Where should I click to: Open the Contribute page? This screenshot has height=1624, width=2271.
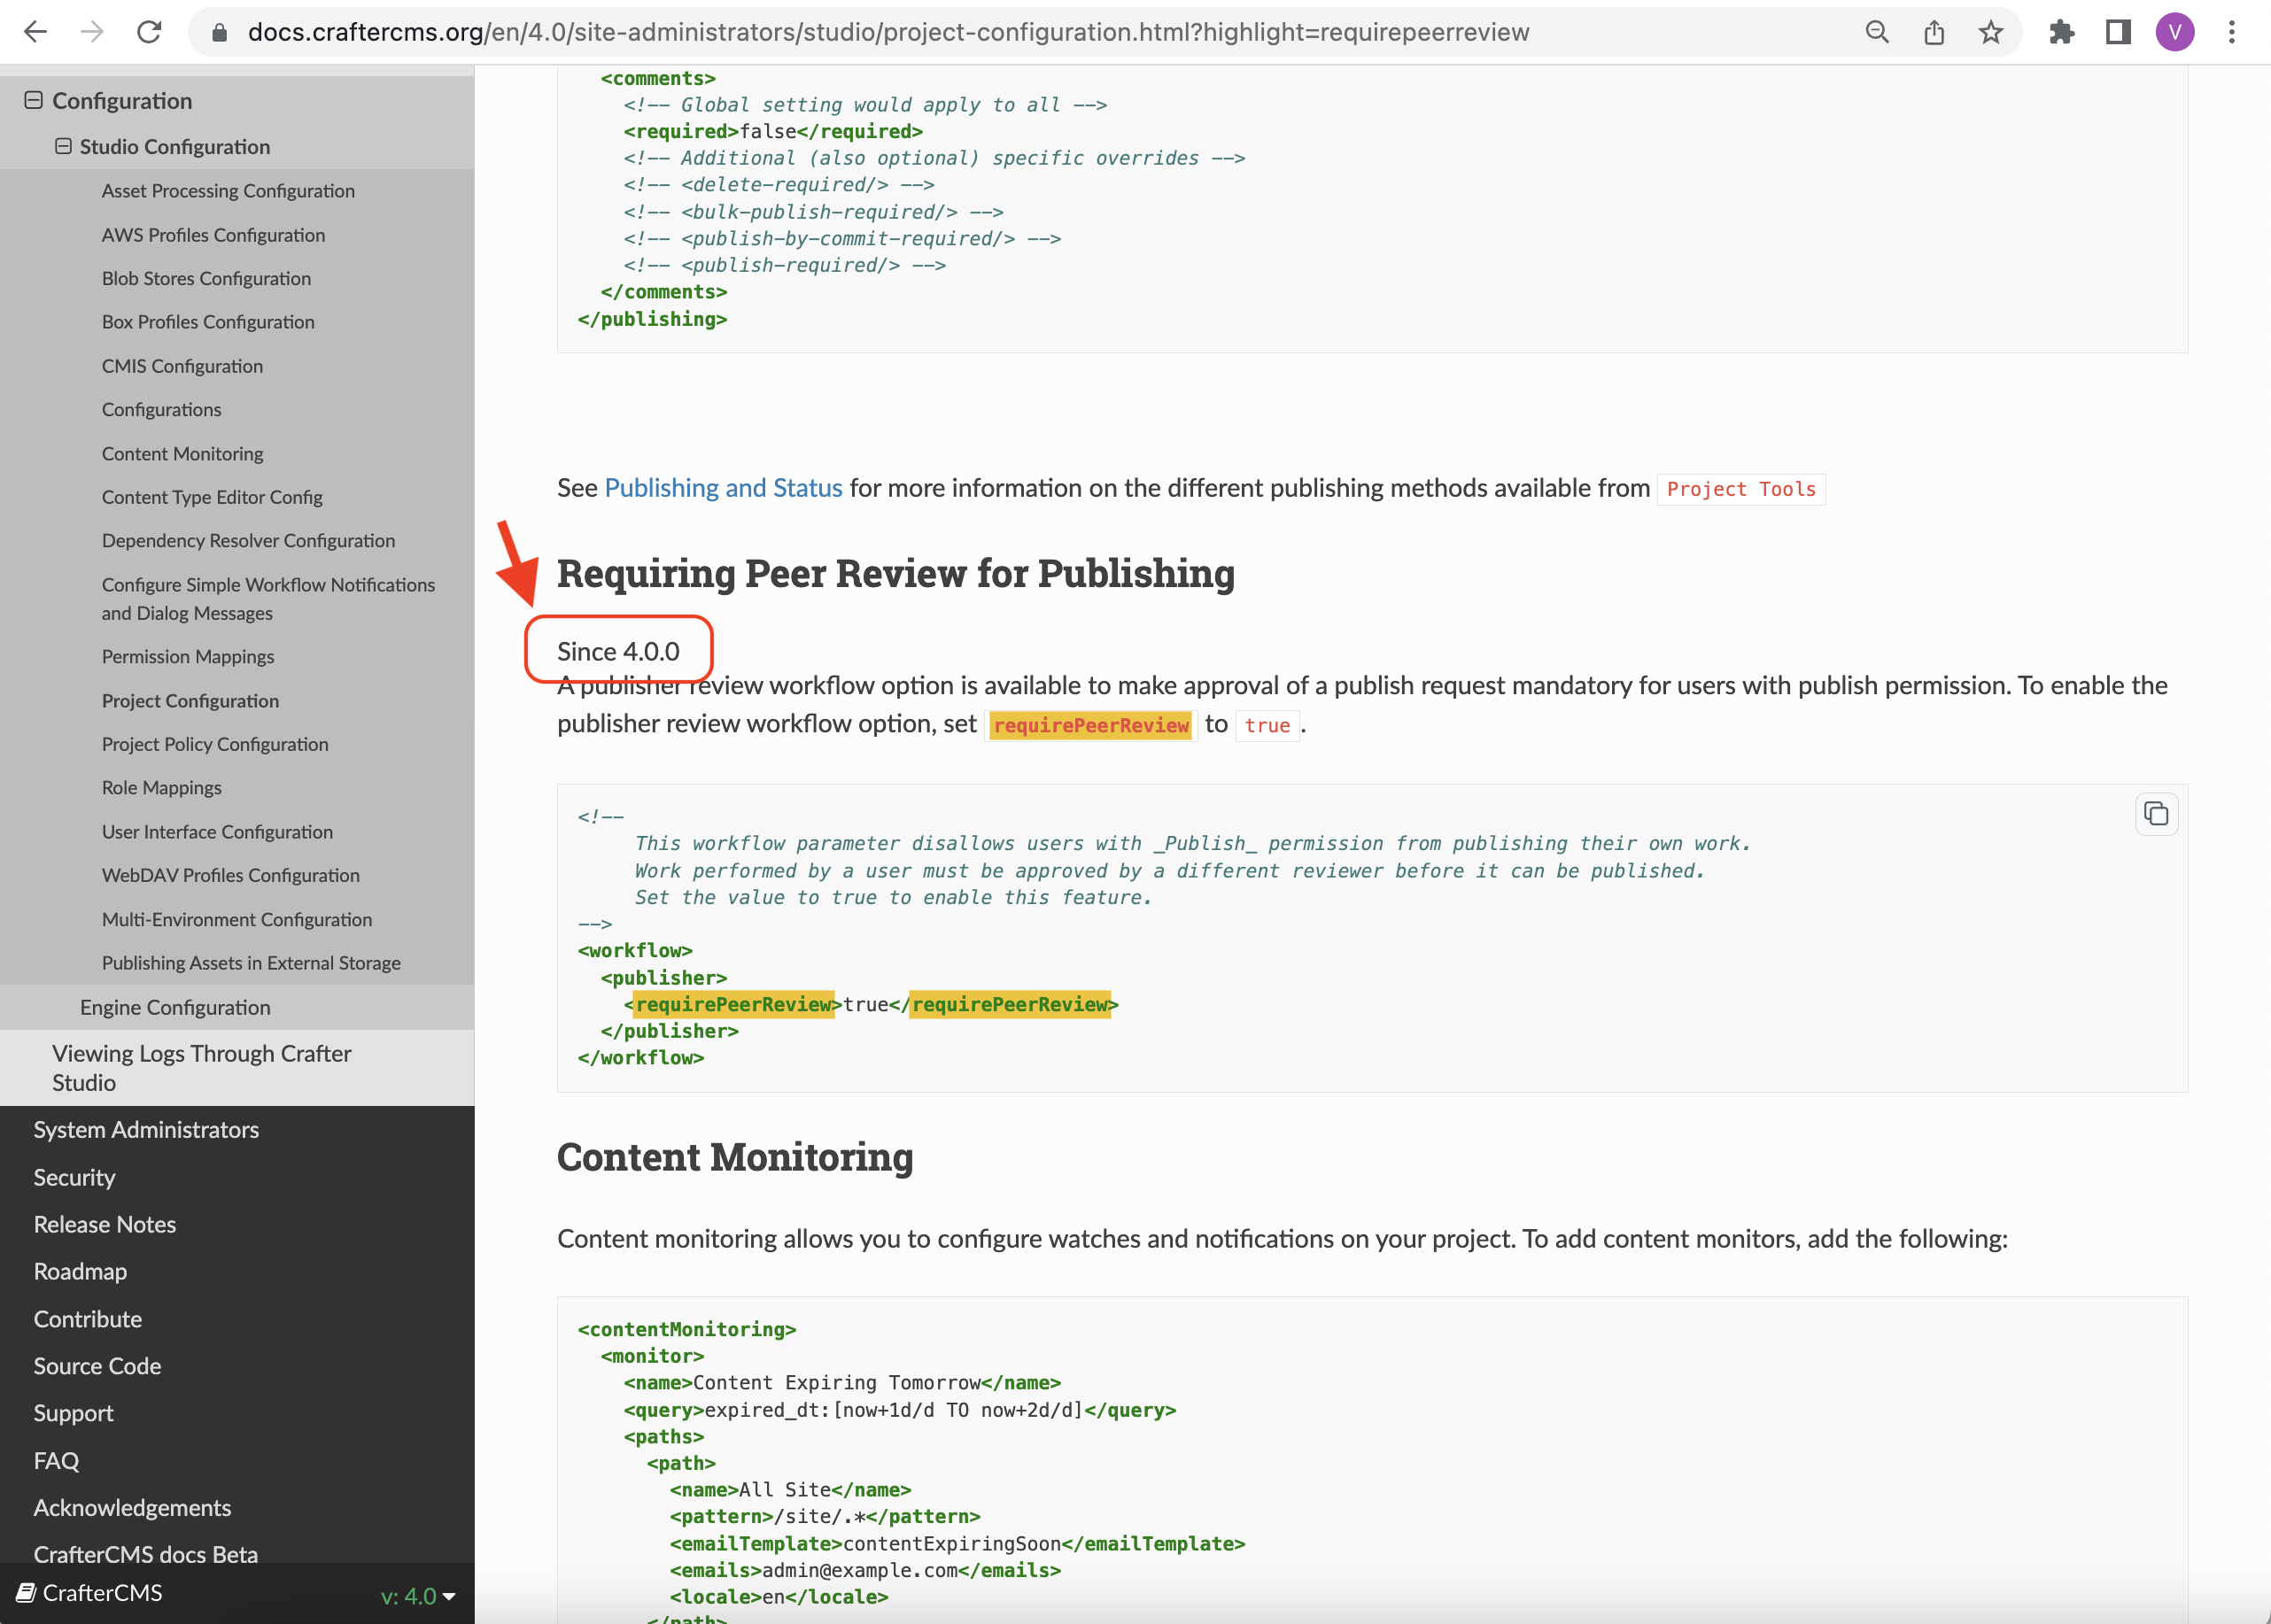coord(88,1319)
